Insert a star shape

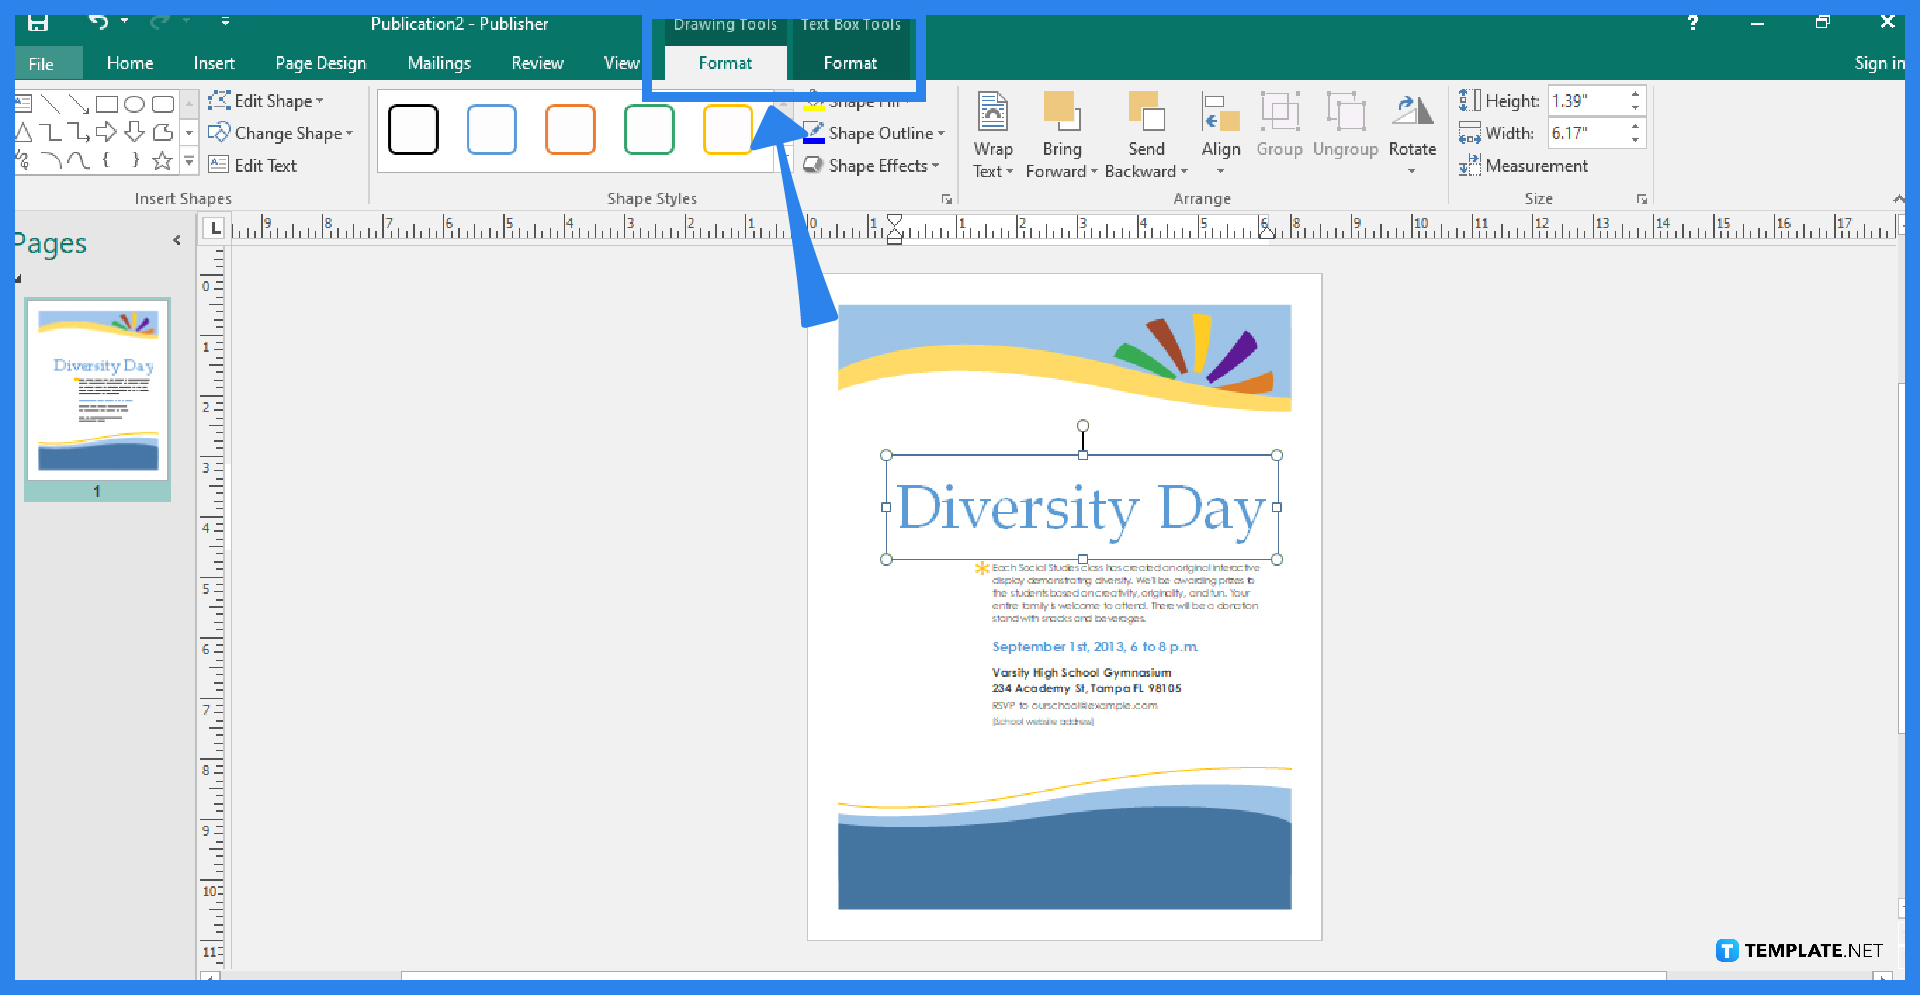tap(163, 160)
